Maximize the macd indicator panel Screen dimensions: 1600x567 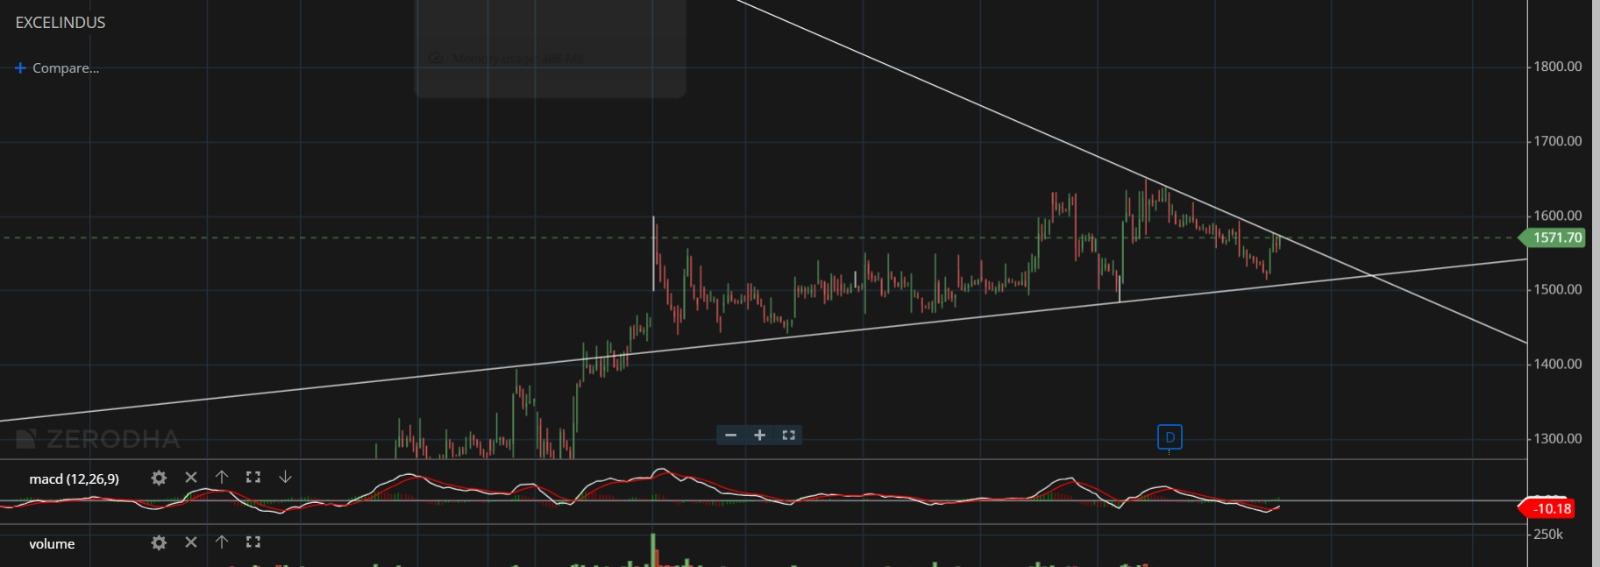(x=253, y=478)
